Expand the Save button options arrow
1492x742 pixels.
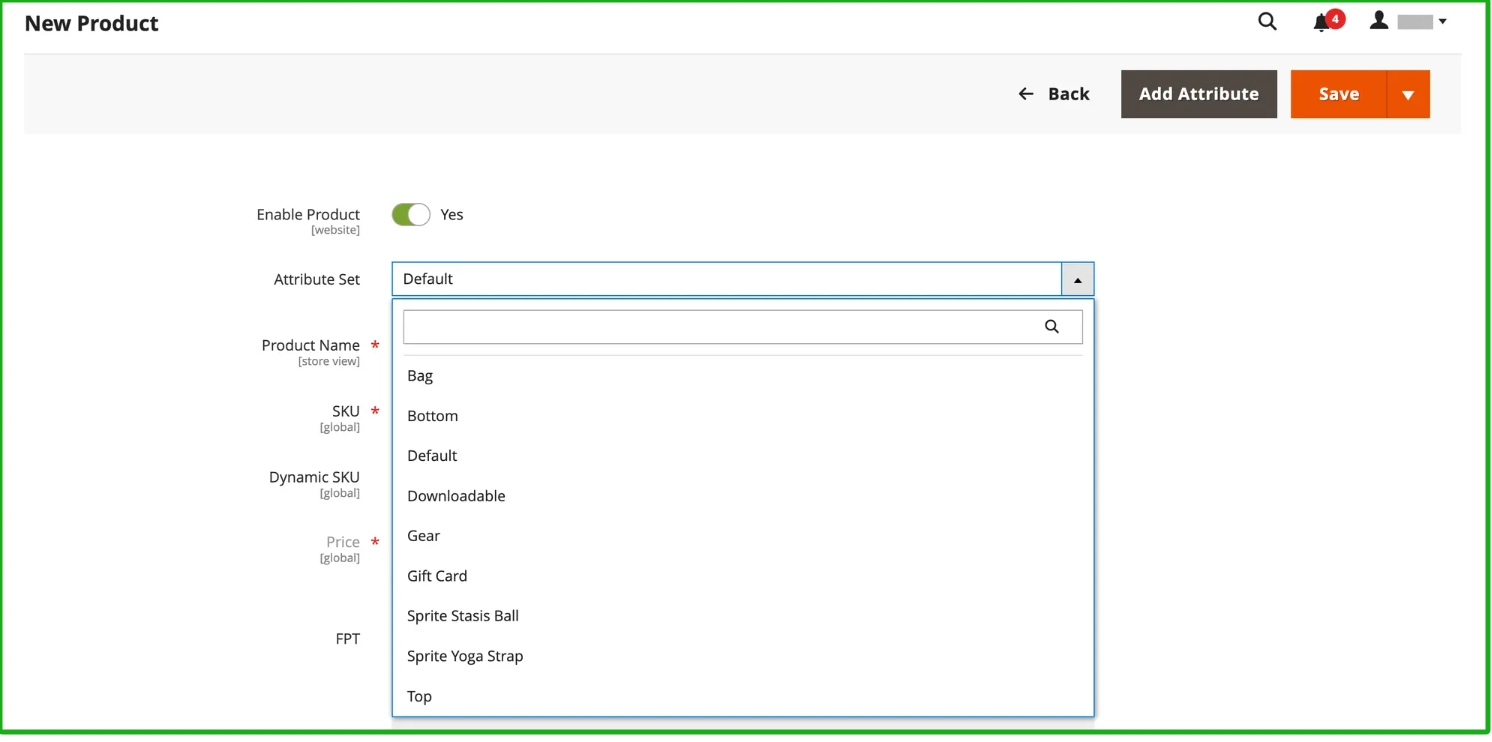[x=1408, y=95]
